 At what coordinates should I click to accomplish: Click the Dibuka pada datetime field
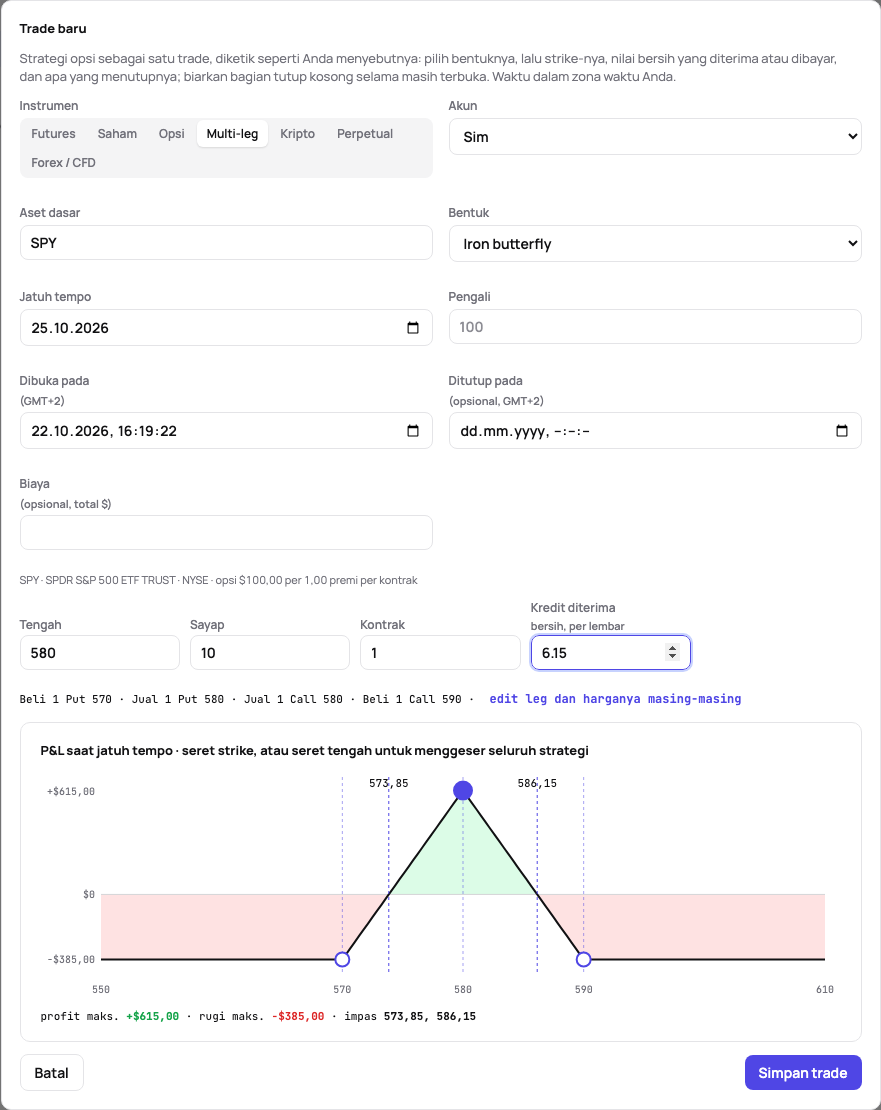click(x=226, y=431)
